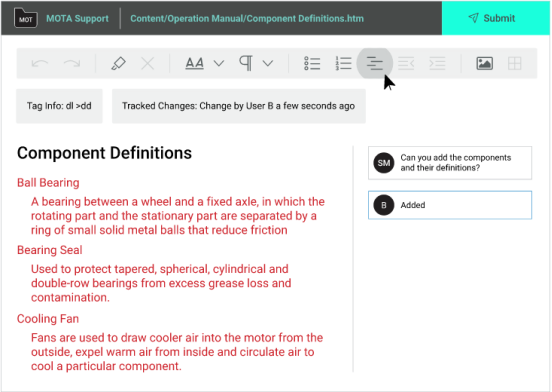Viewport: 552px width, 392px height.
Task: Click the definition list toolbar icon
Action: pyautogui.click(x=375, y=63)
